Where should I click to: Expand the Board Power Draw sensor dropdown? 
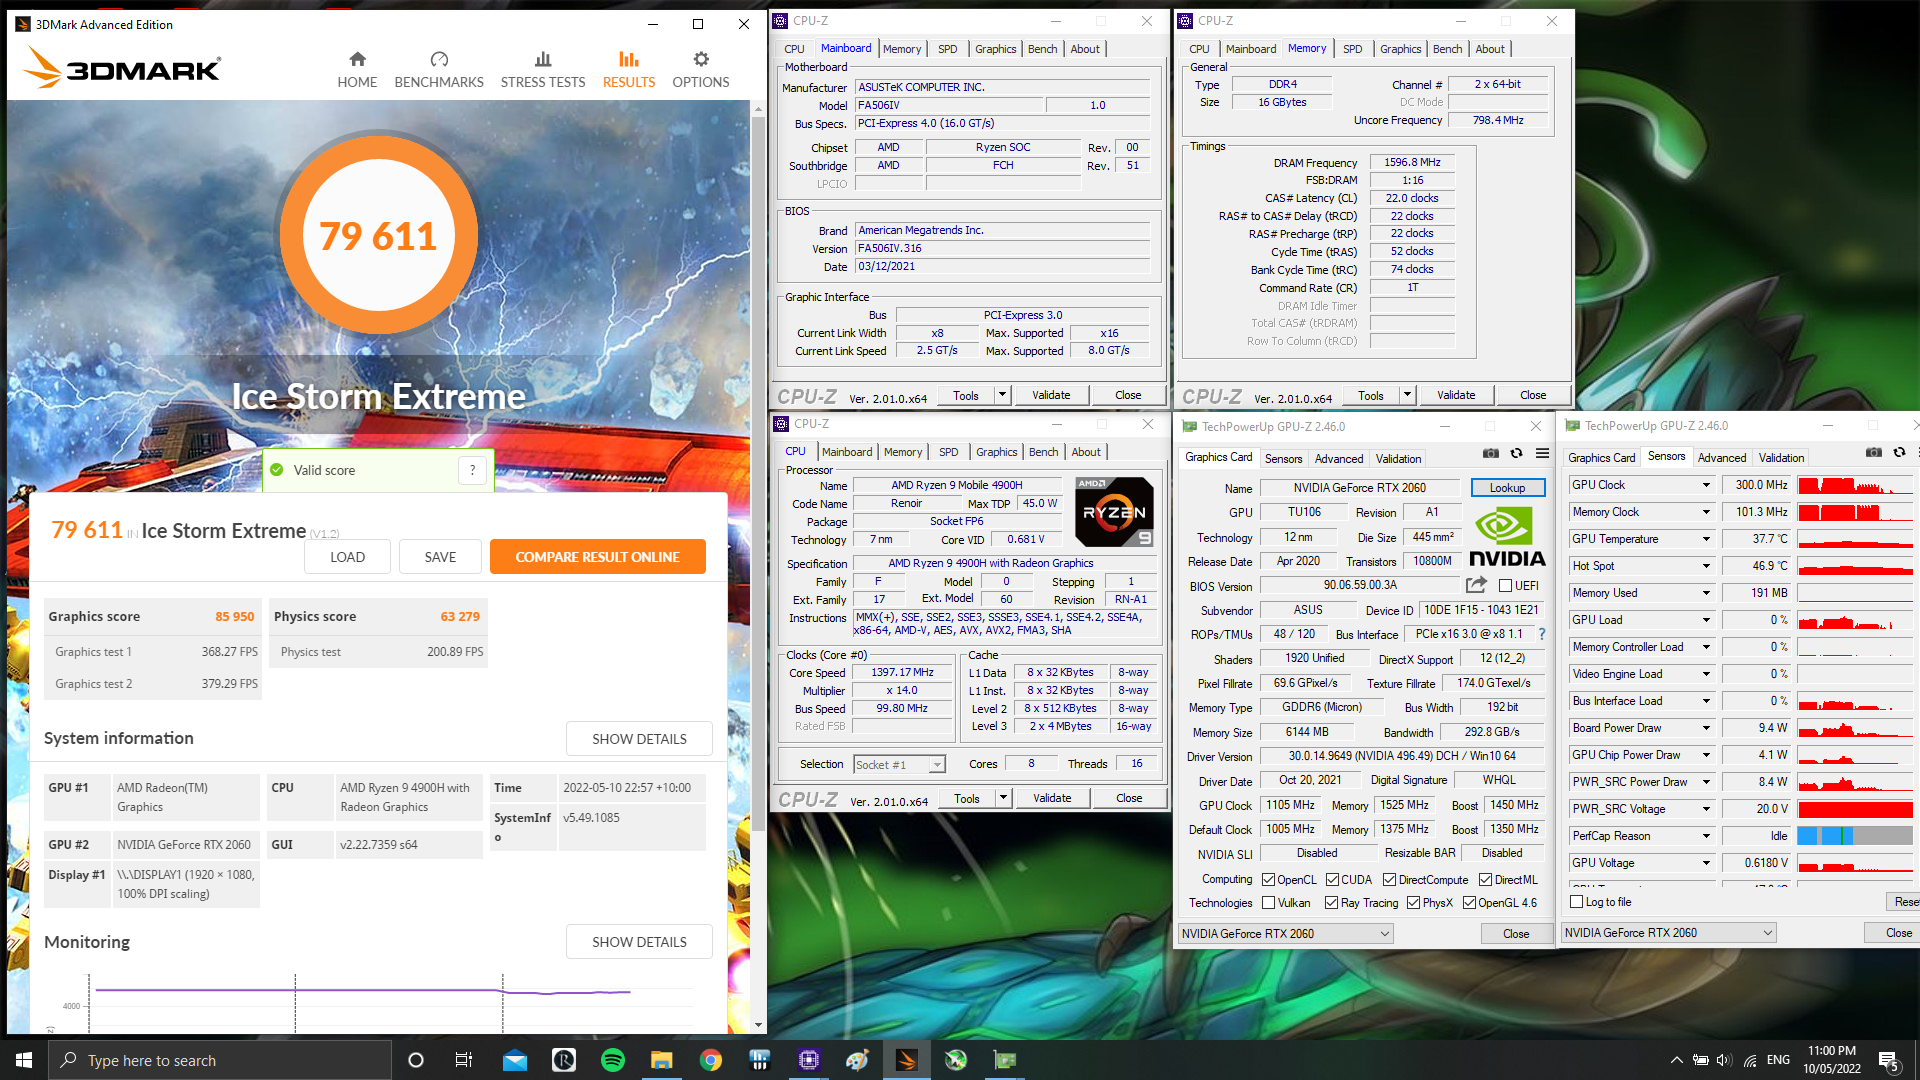[x=1706, y=728]
